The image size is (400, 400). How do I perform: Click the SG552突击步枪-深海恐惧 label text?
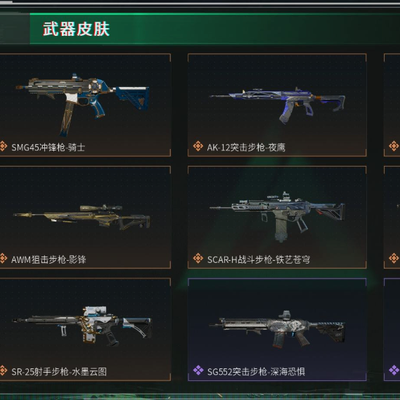pyautogui.click(x=256, y=371)
